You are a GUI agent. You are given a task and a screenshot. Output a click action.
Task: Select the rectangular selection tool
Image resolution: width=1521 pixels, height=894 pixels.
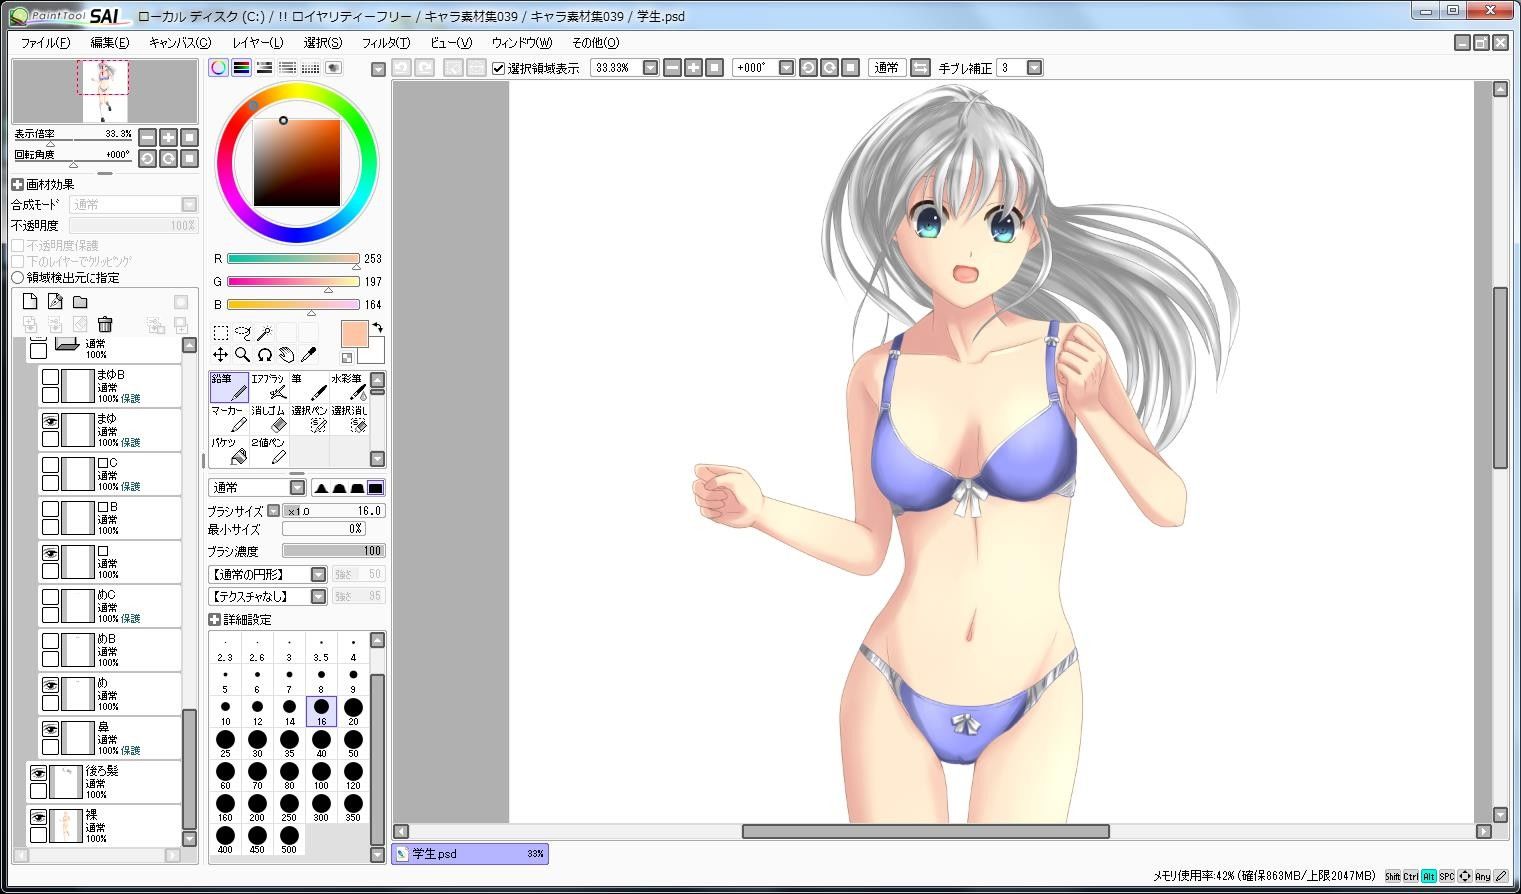tap(221, 332)
